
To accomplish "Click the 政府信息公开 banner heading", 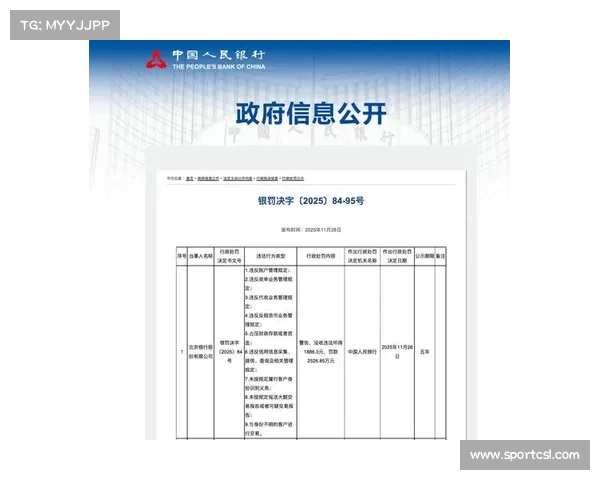I will coord(311,113).
